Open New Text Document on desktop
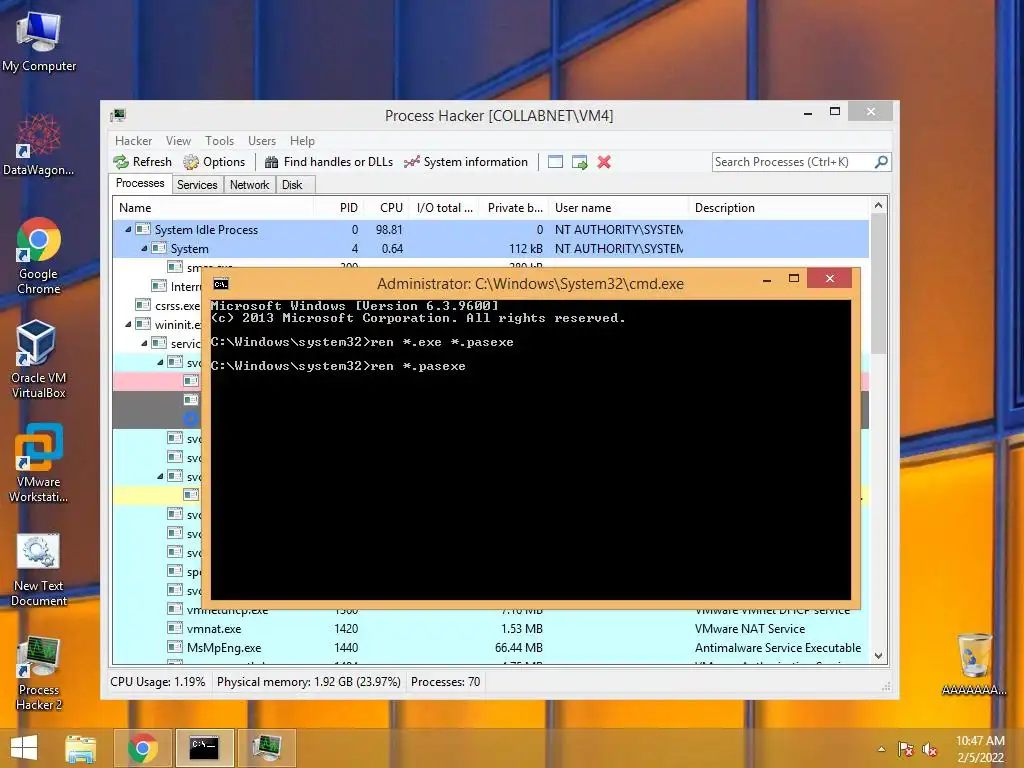The width and height of the screenshot is (1024, 768). tap(39, 569)
